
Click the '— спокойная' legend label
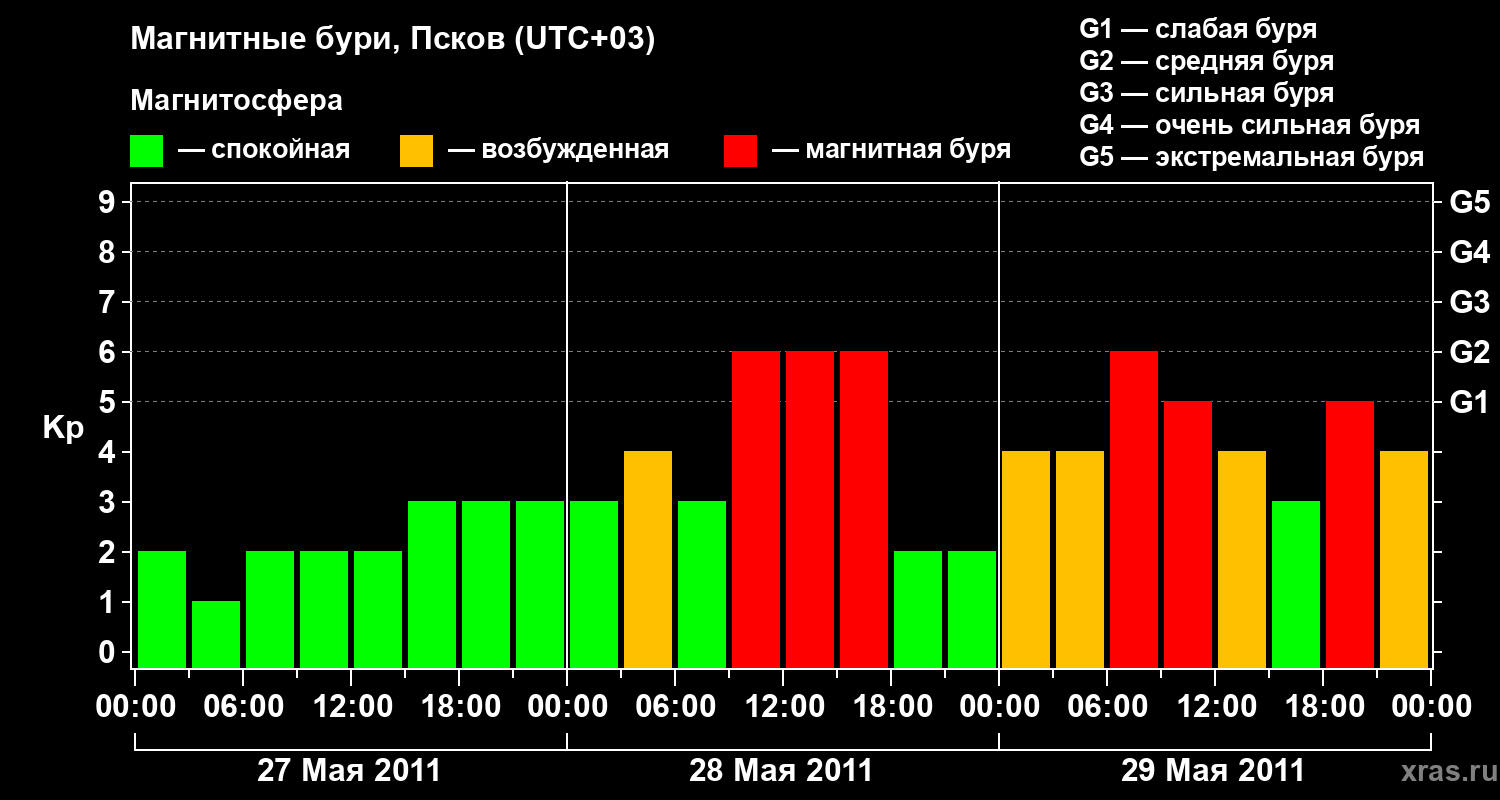click(263, 150)
